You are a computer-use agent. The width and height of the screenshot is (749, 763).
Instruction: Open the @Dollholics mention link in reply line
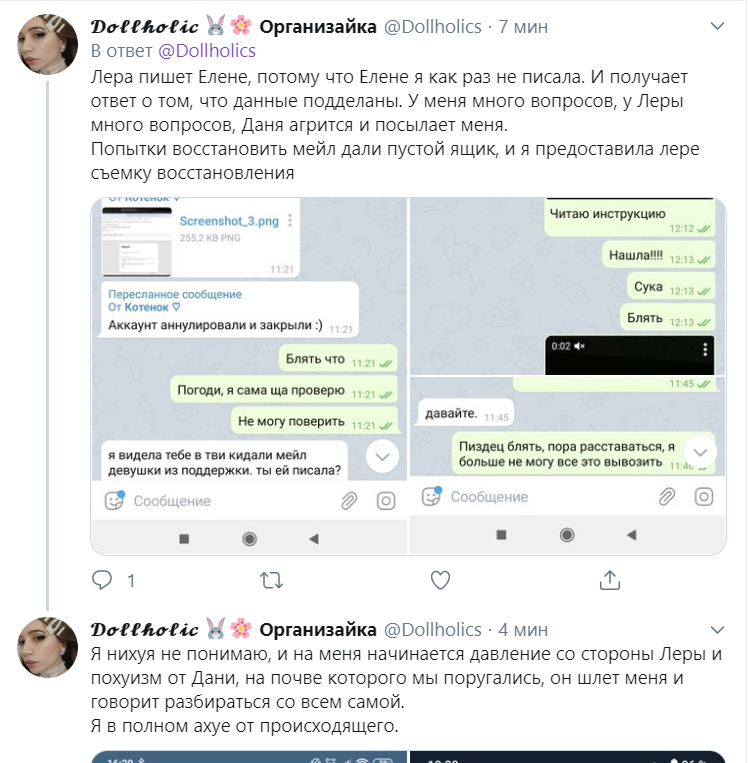pyautogui.click(x=207, y=51)
